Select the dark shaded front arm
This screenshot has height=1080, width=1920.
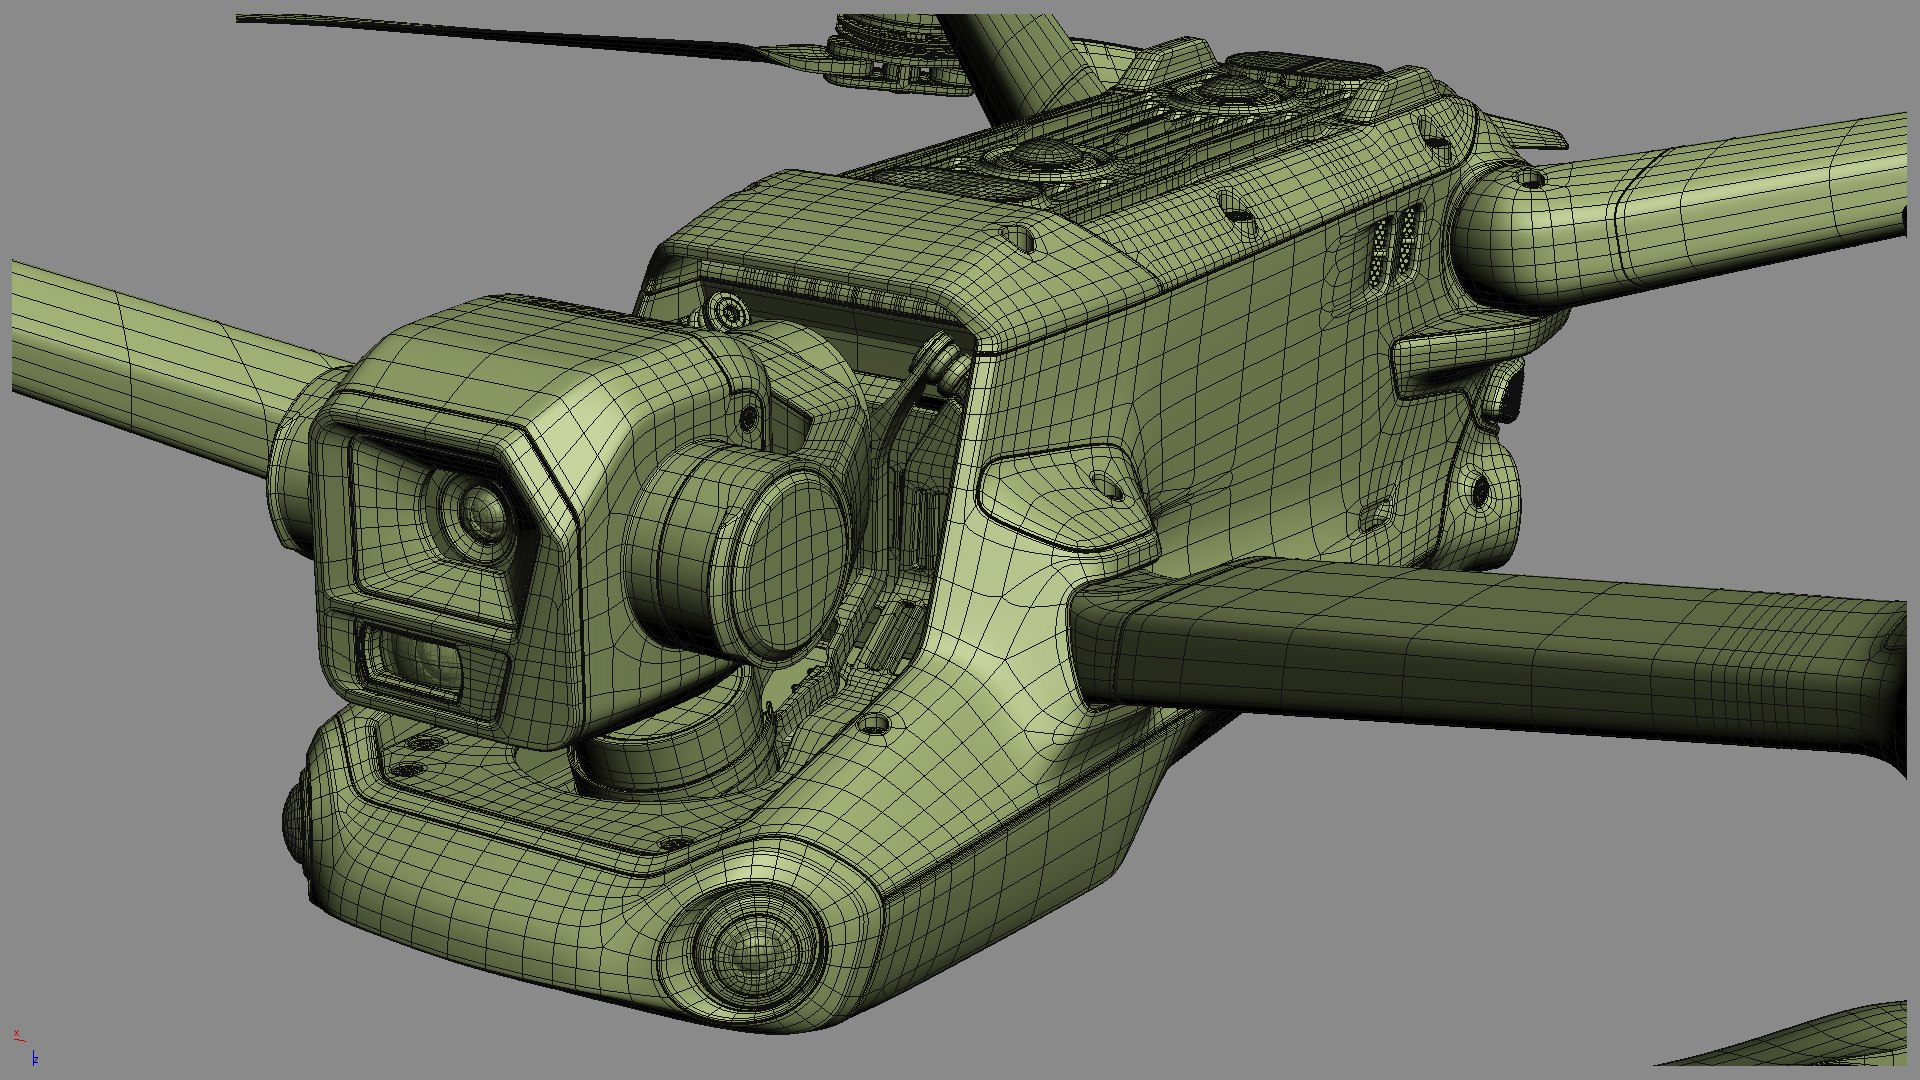[x=1489, y=662]
